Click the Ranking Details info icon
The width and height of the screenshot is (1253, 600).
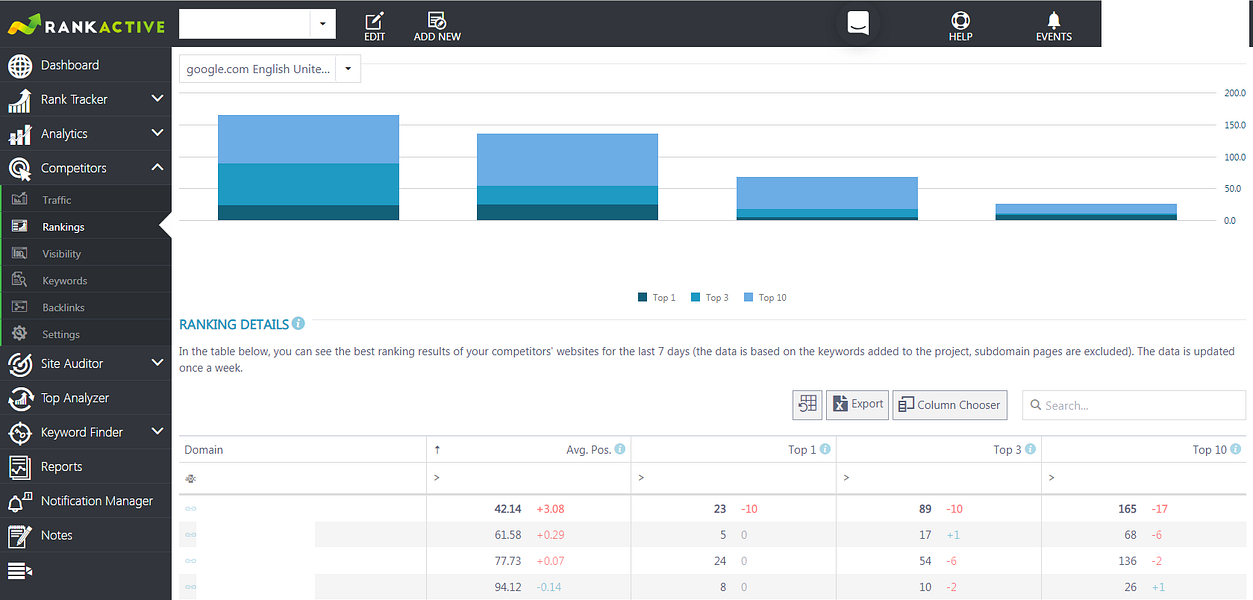tap(299, 324)
